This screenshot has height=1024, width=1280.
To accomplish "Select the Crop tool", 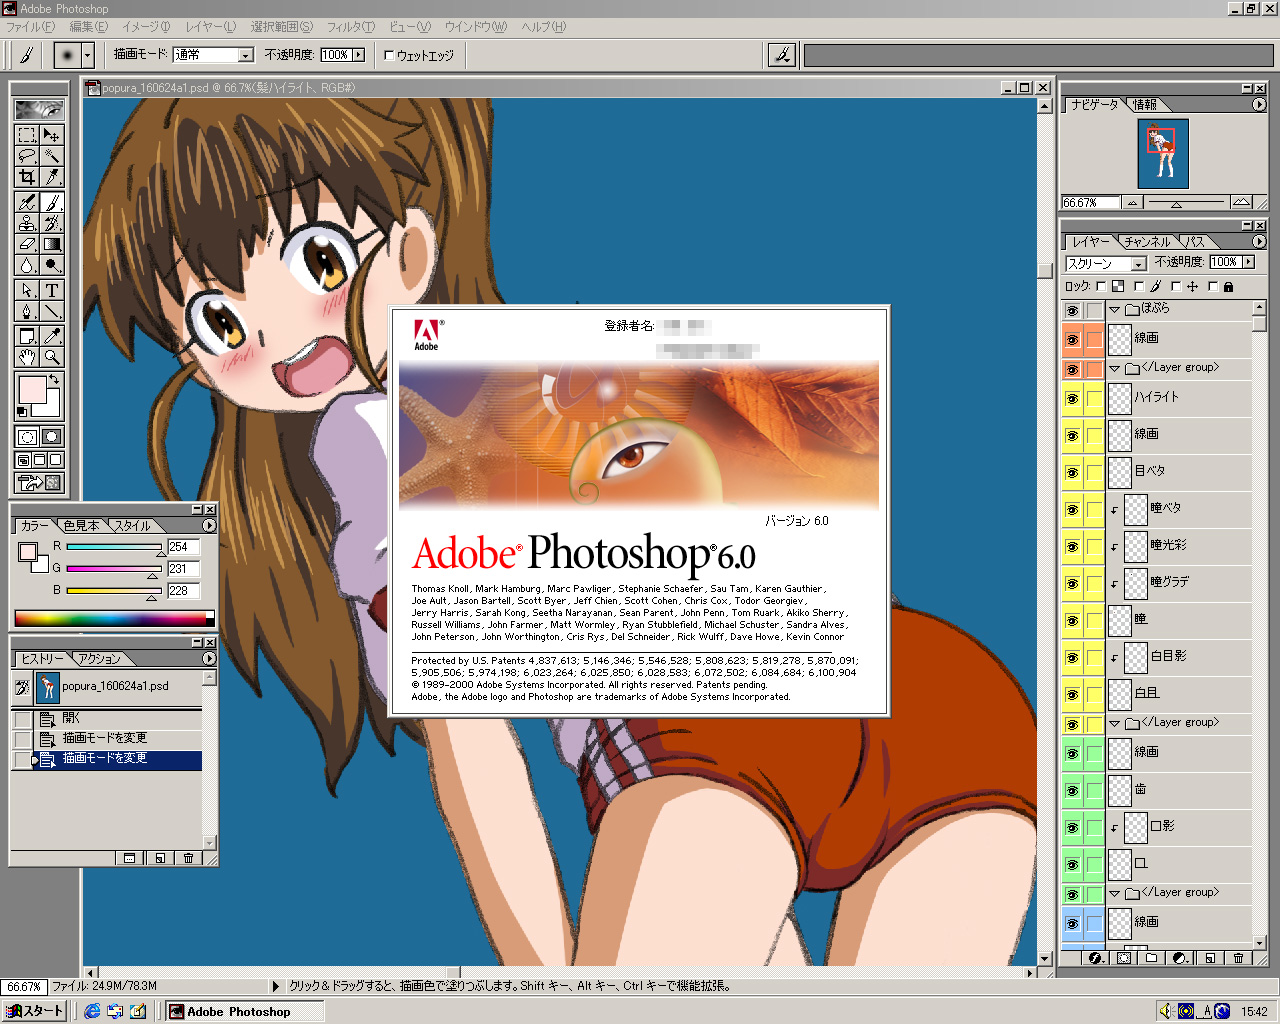I will point(27,177).
